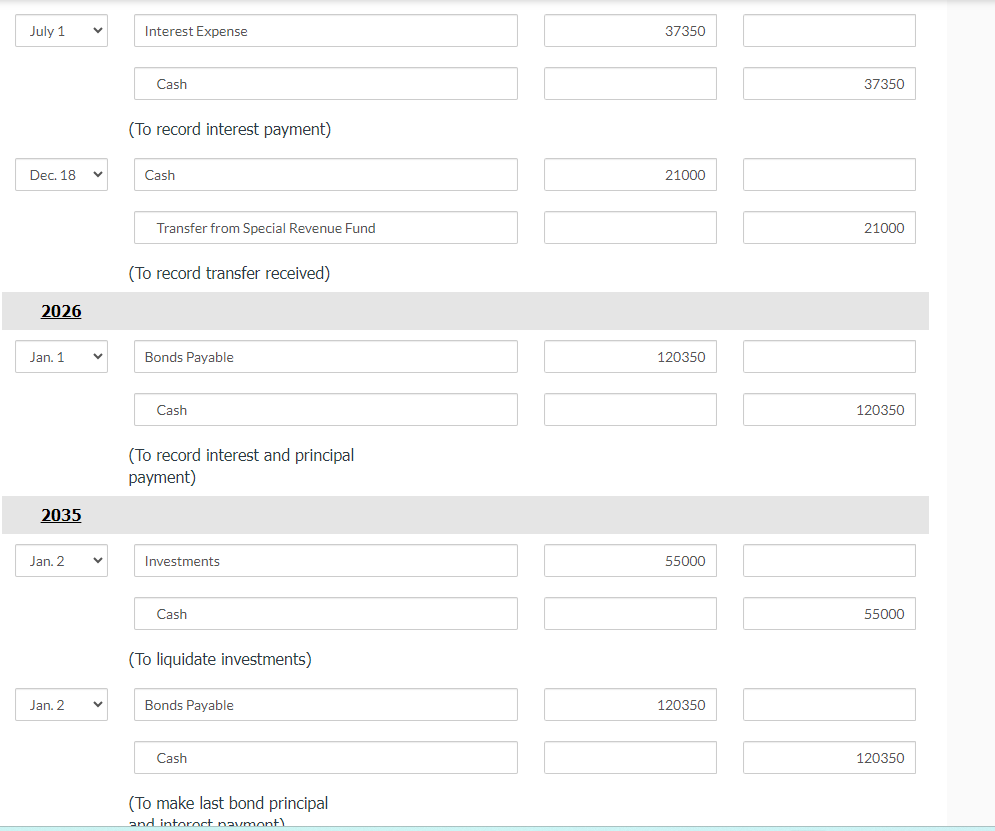Click the debit amount showing 37350
The width and height of the screenshot is (995, 831).
(629, 30)
